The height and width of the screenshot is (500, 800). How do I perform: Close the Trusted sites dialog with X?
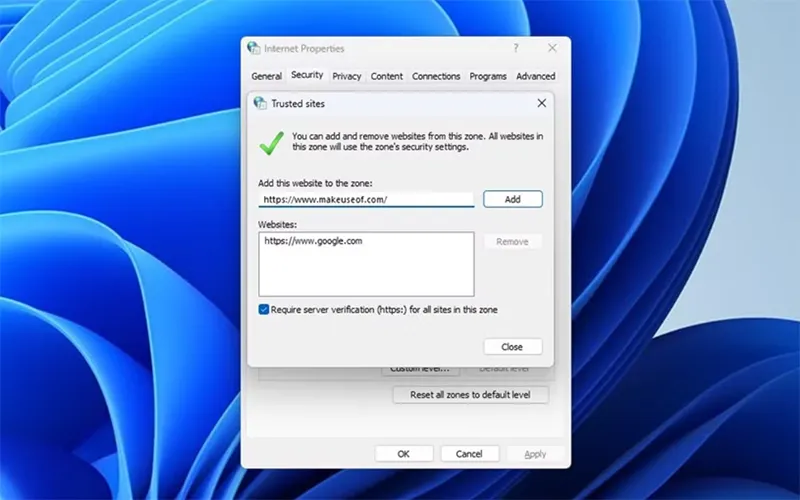tap(541, 103)
